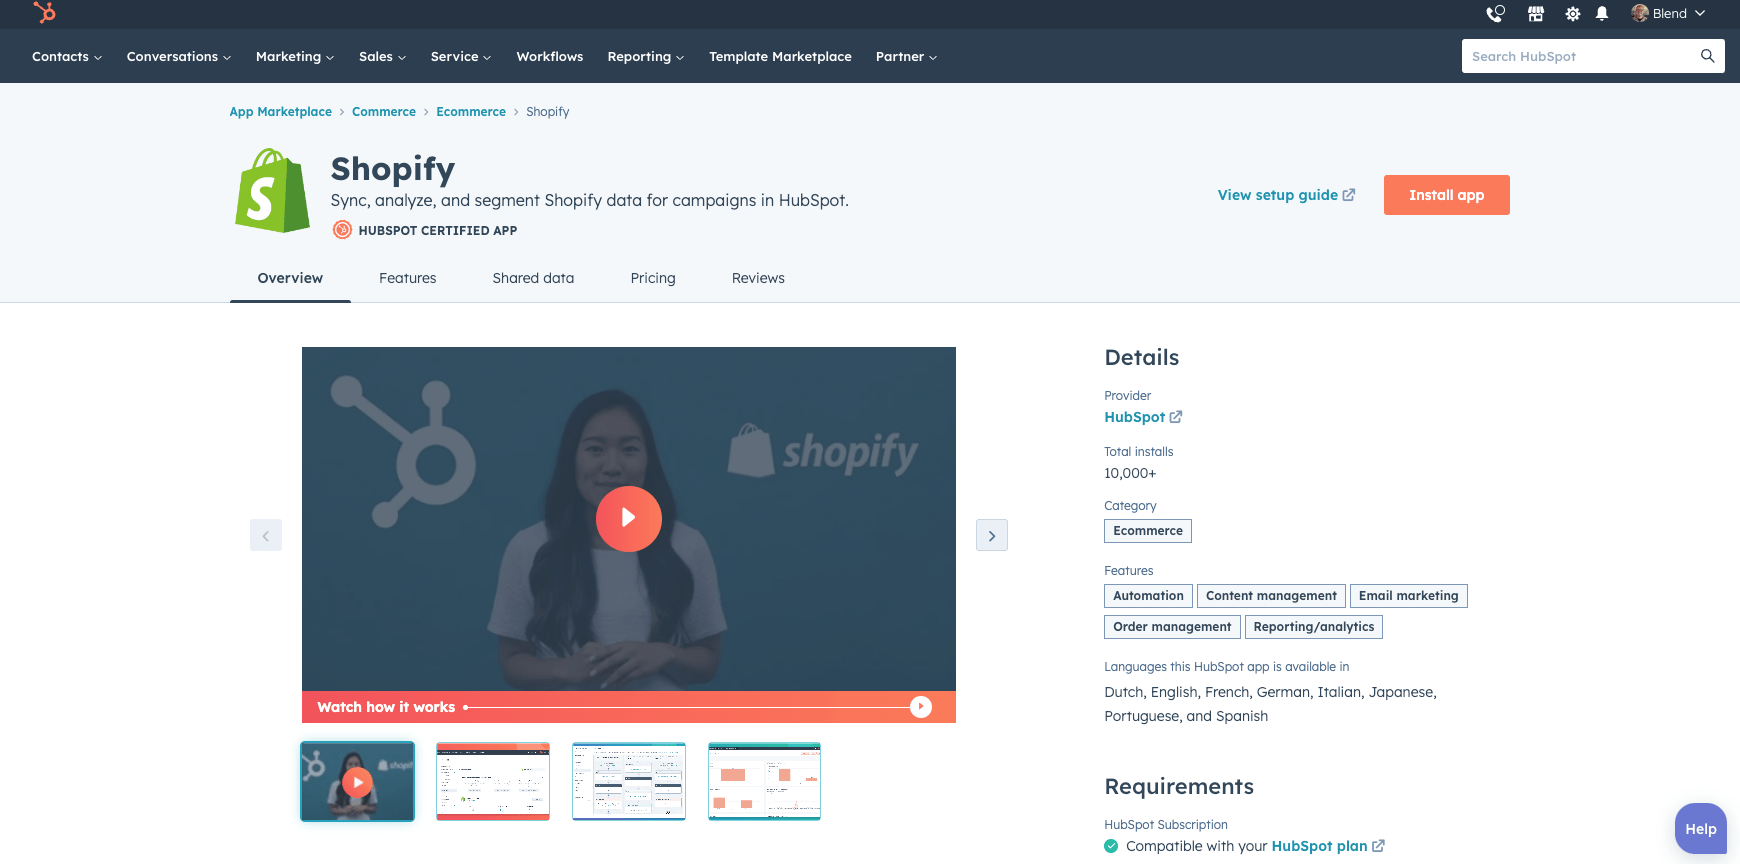Open the View setup guide link
The width and height of the screenshot is (1740, 864).
point(1286,195)
